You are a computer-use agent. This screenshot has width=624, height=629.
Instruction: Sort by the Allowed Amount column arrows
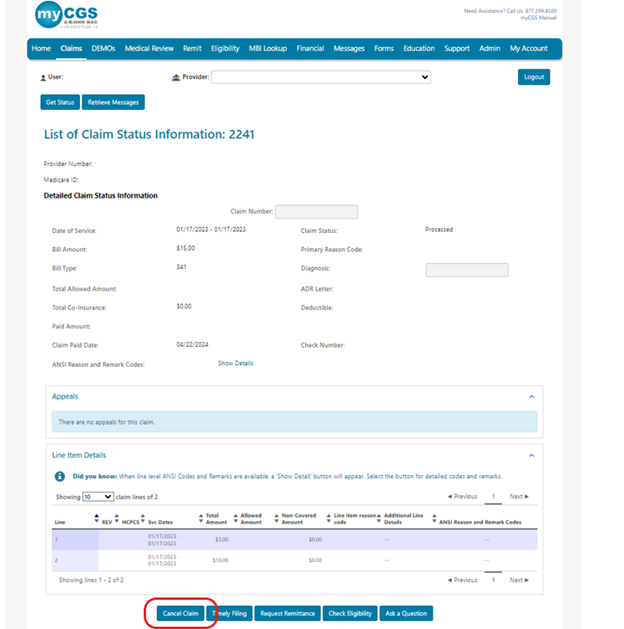point(236,518)
